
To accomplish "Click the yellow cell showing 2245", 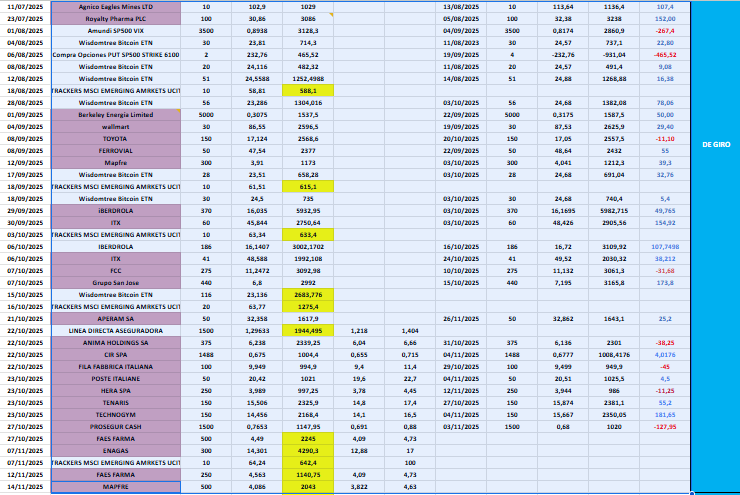I will pyautogui.click(x=308, y=439).
